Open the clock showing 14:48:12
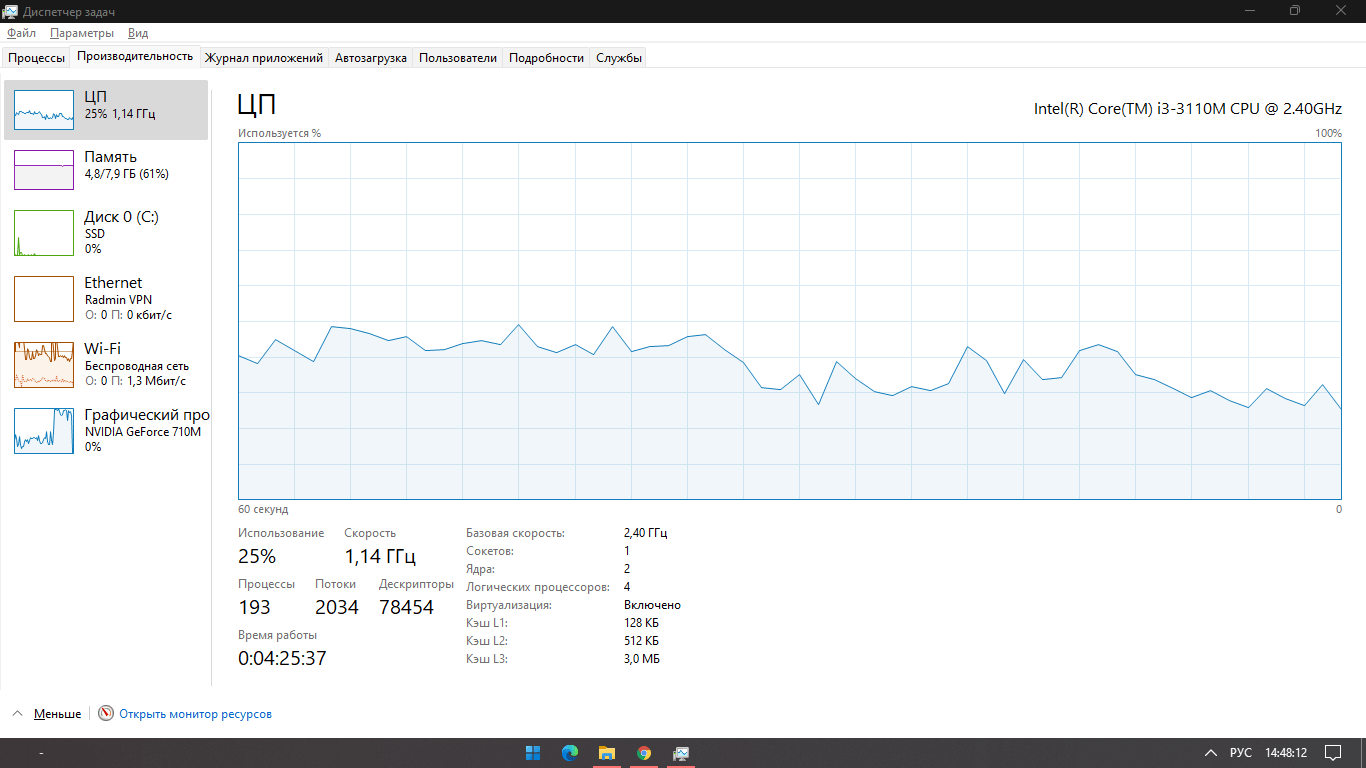1366x768 pixels. [x=1286, y=752]
